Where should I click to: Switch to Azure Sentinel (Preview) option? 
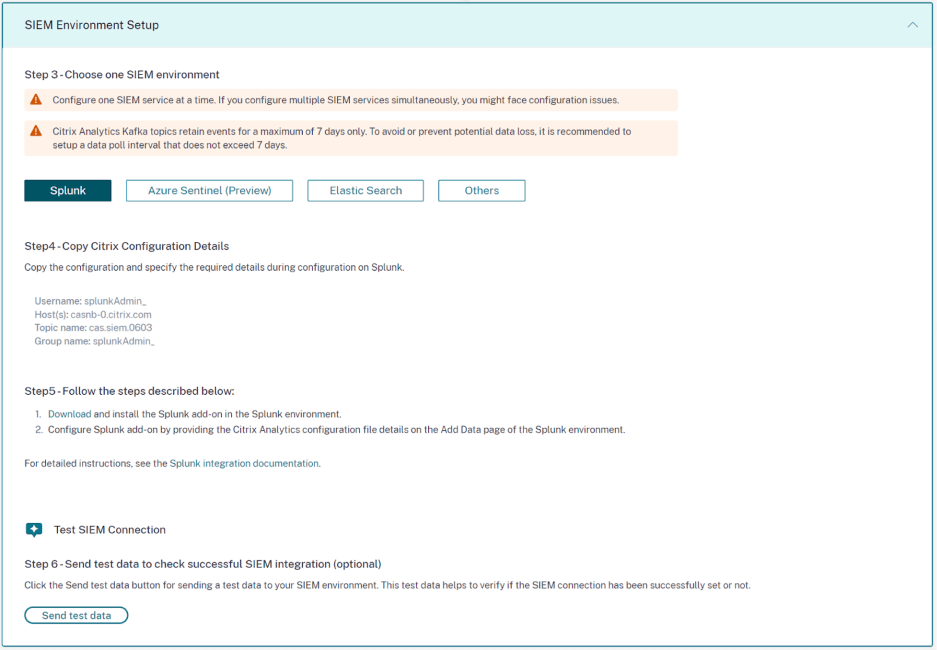coord(209,191)
